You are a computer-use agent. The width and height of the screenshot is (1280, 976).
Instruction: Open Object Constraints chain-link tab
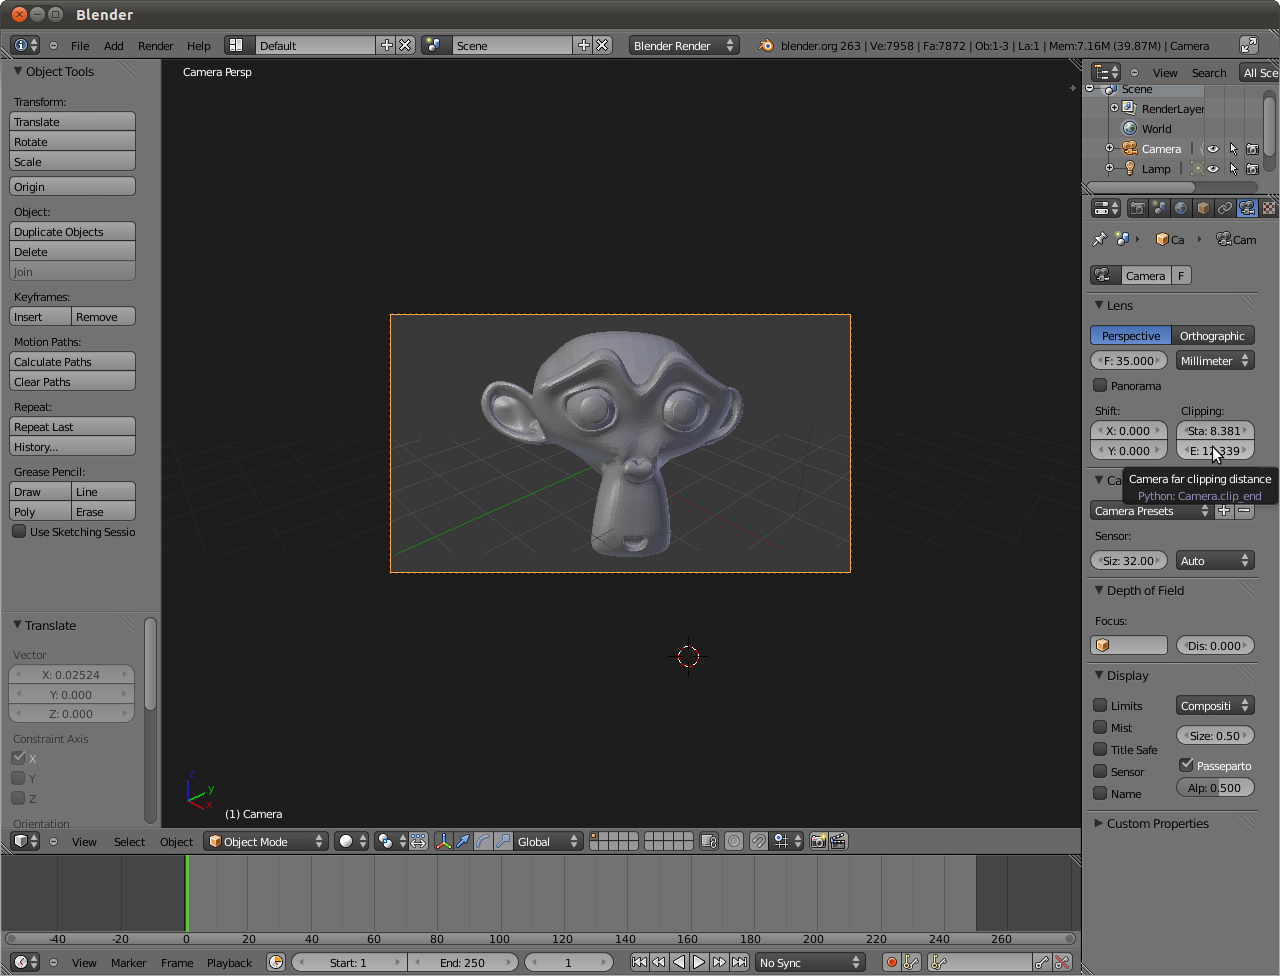coord(1225,208)
